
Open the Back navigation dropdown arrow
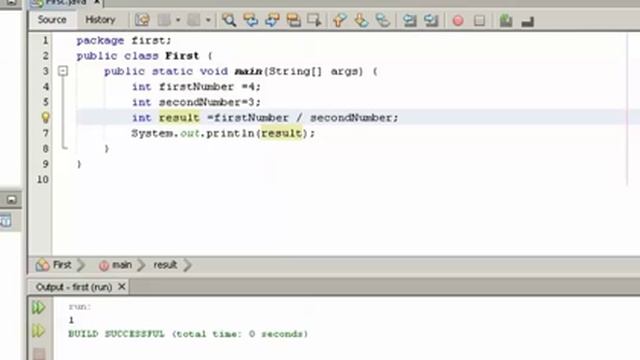[178, 20]
